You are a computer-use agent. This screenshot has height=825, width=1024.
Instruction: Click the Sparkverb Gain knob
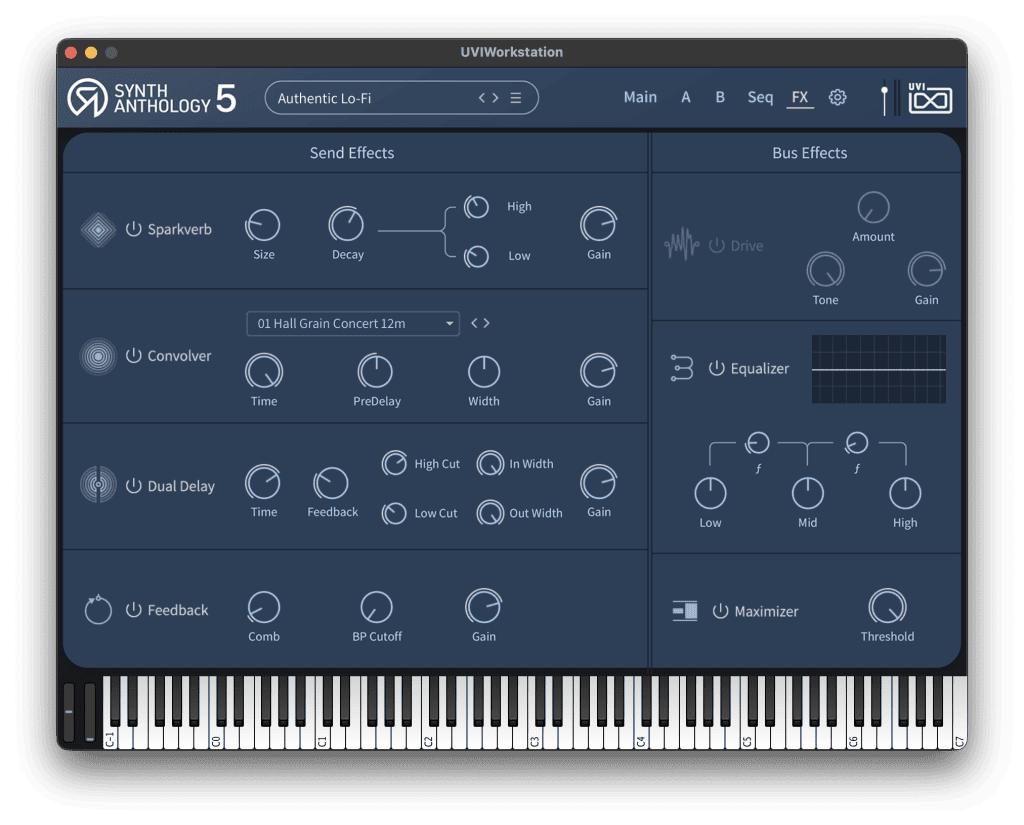click(x=598, y=225)
